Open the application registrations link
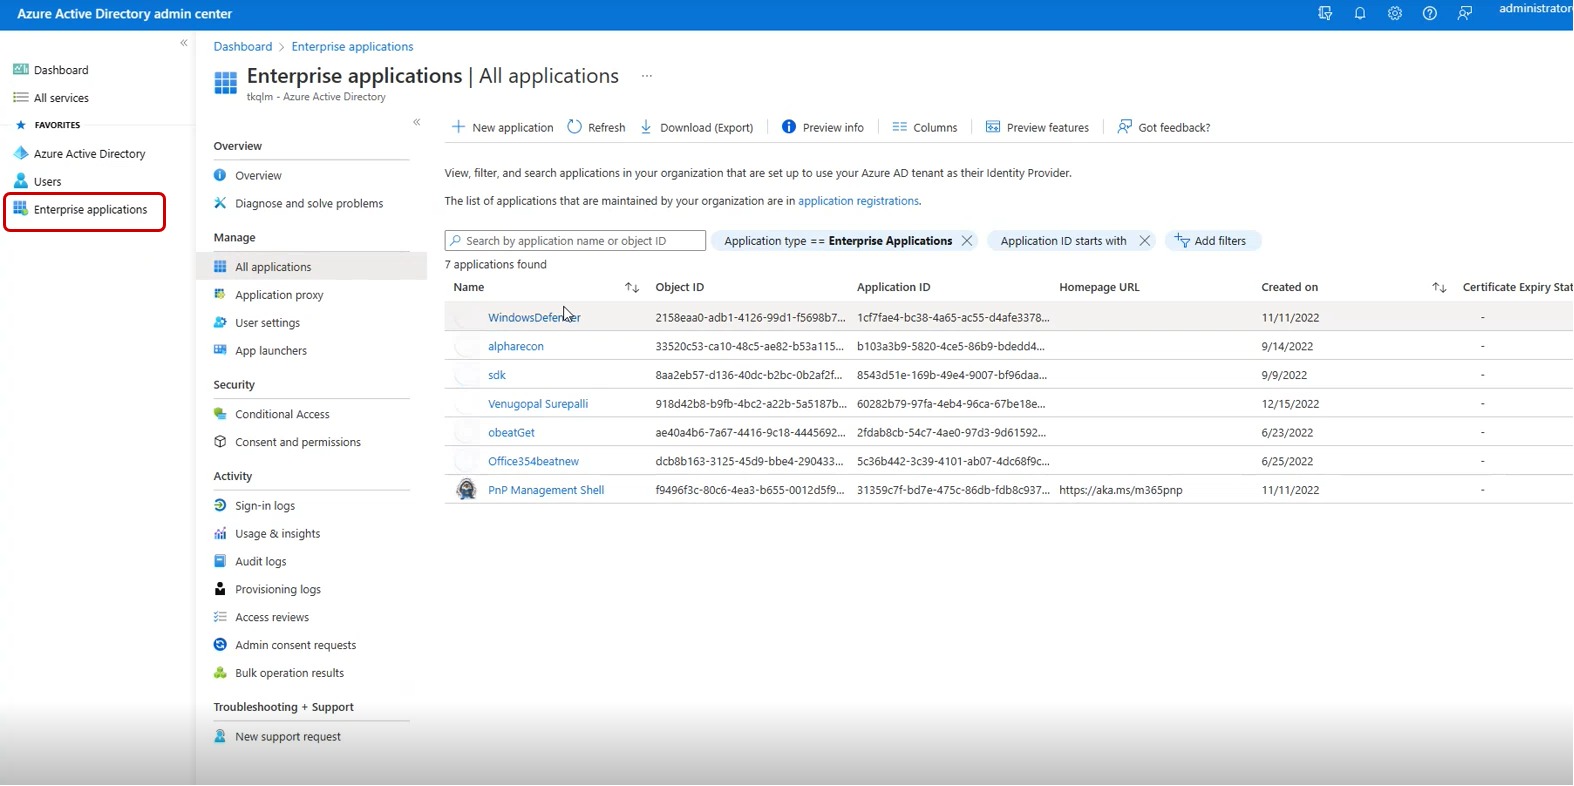 (x=858, y=201)
